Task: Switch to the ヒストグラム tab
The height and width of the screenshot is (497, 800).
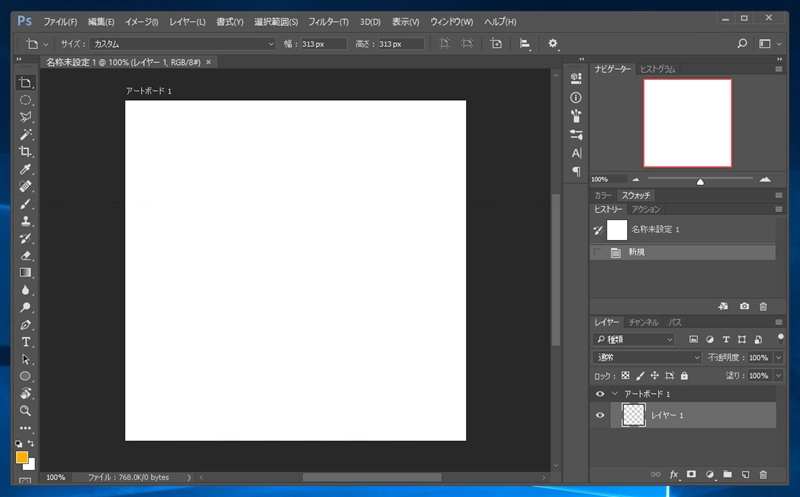Action: coord(658,69)
